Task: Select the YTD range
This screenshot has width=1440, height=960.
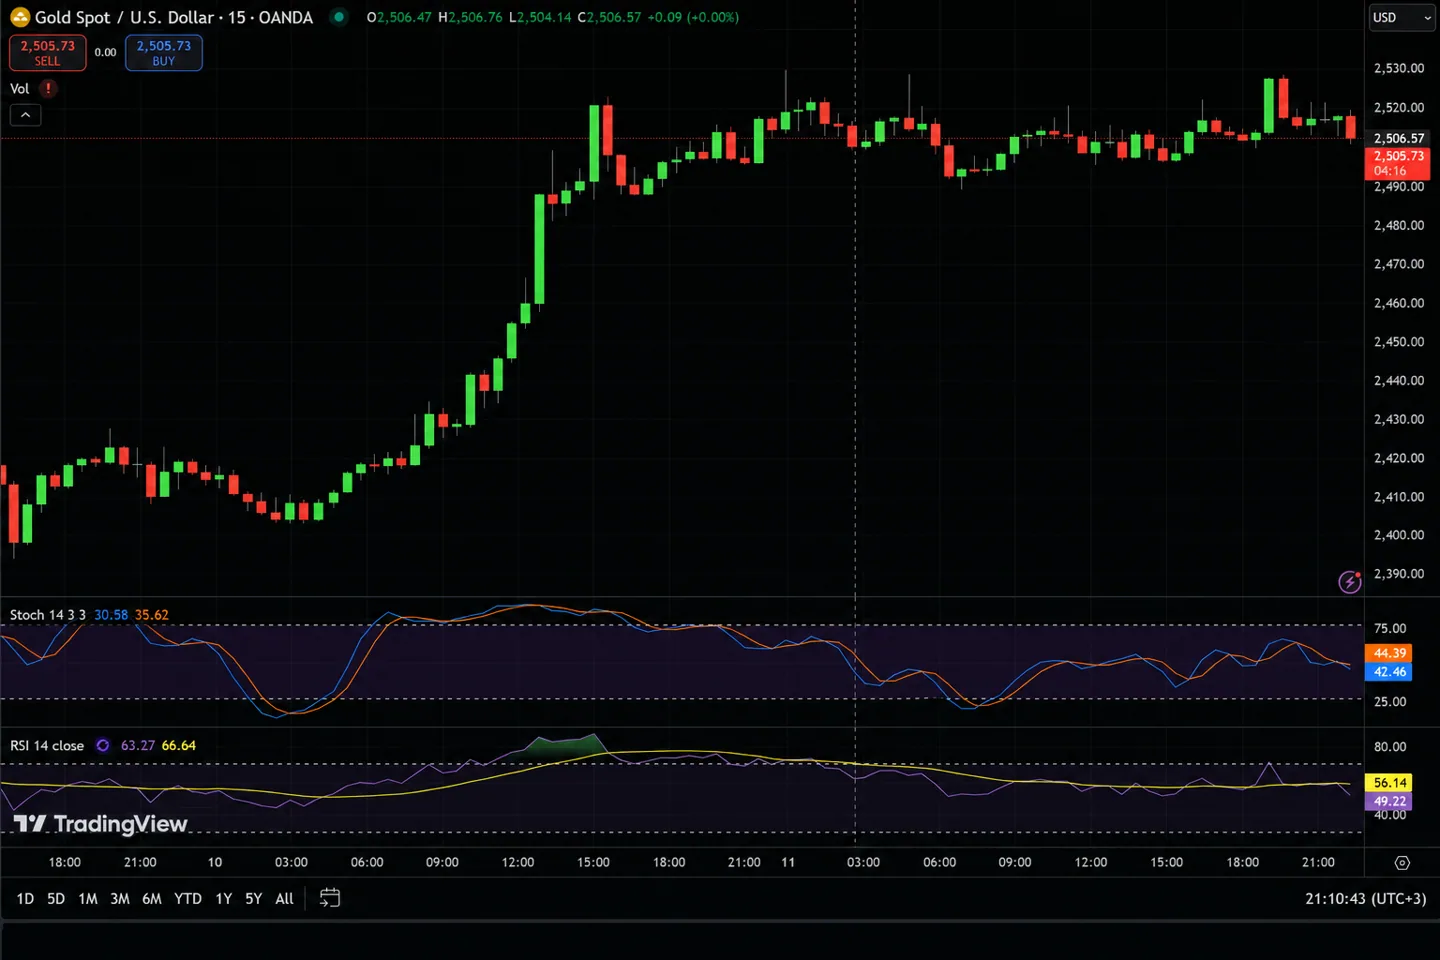Action: [188, 899]
